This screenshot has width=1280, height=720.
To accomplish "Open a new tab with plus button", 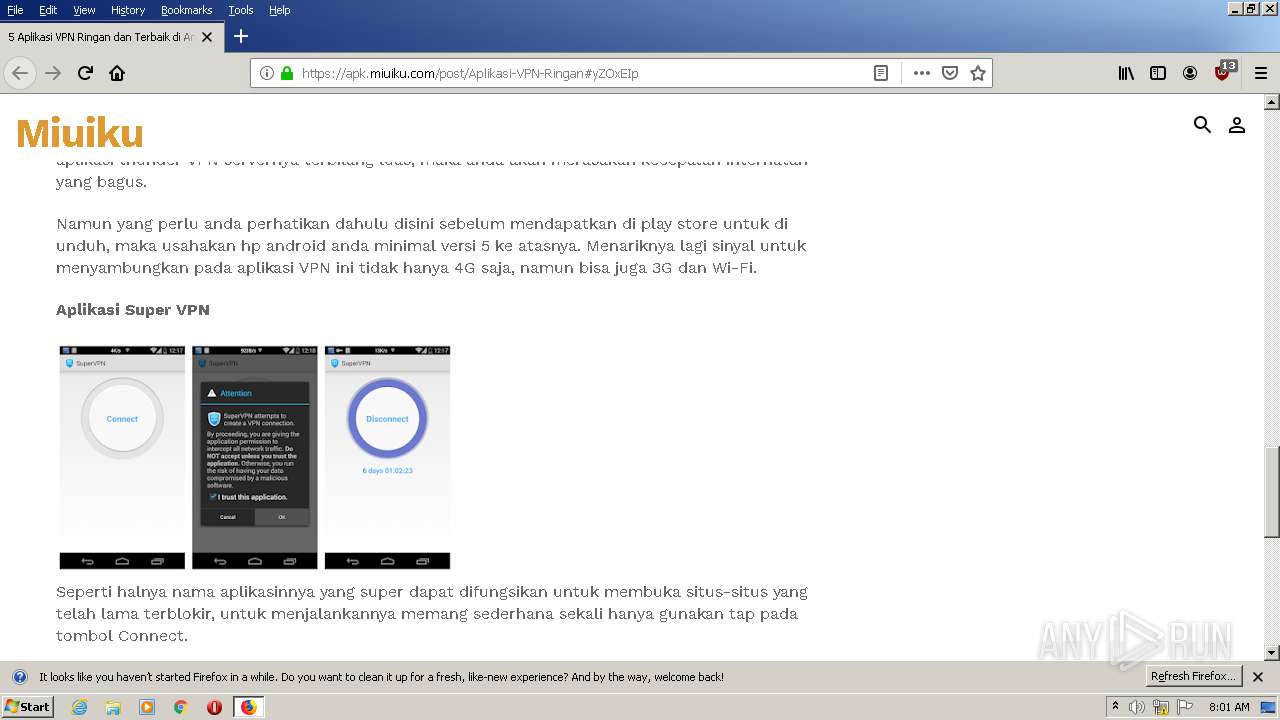I will (x=241, y=36).
